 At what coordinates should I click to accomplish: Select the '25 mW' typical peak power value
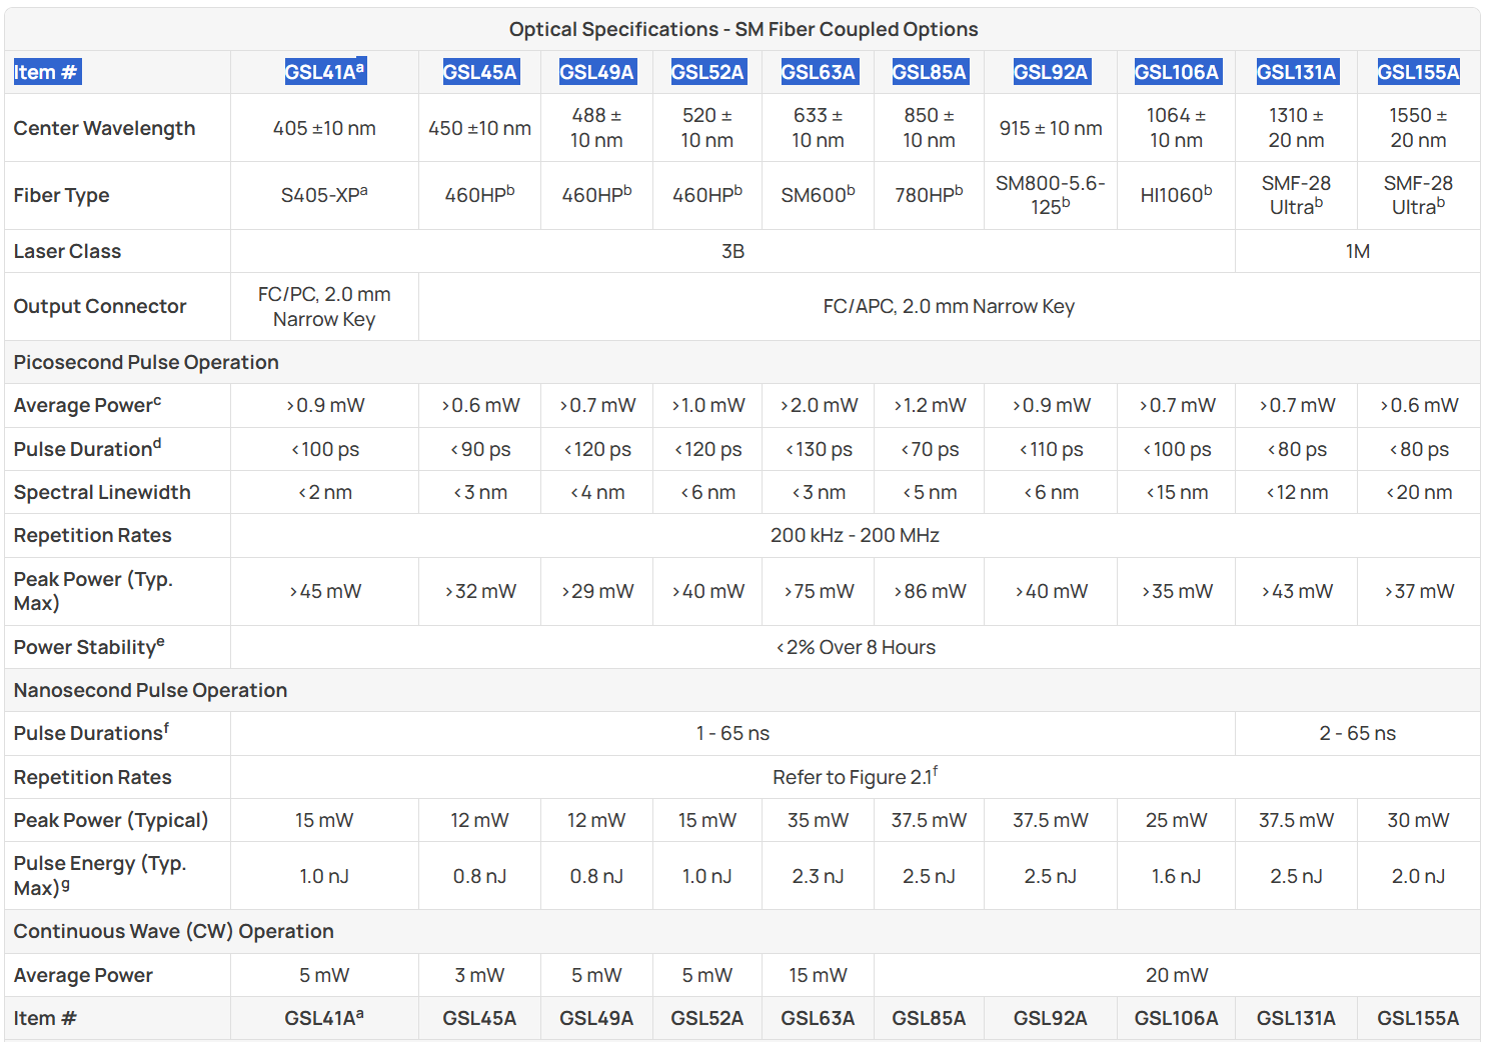(x=1176, y=820)
